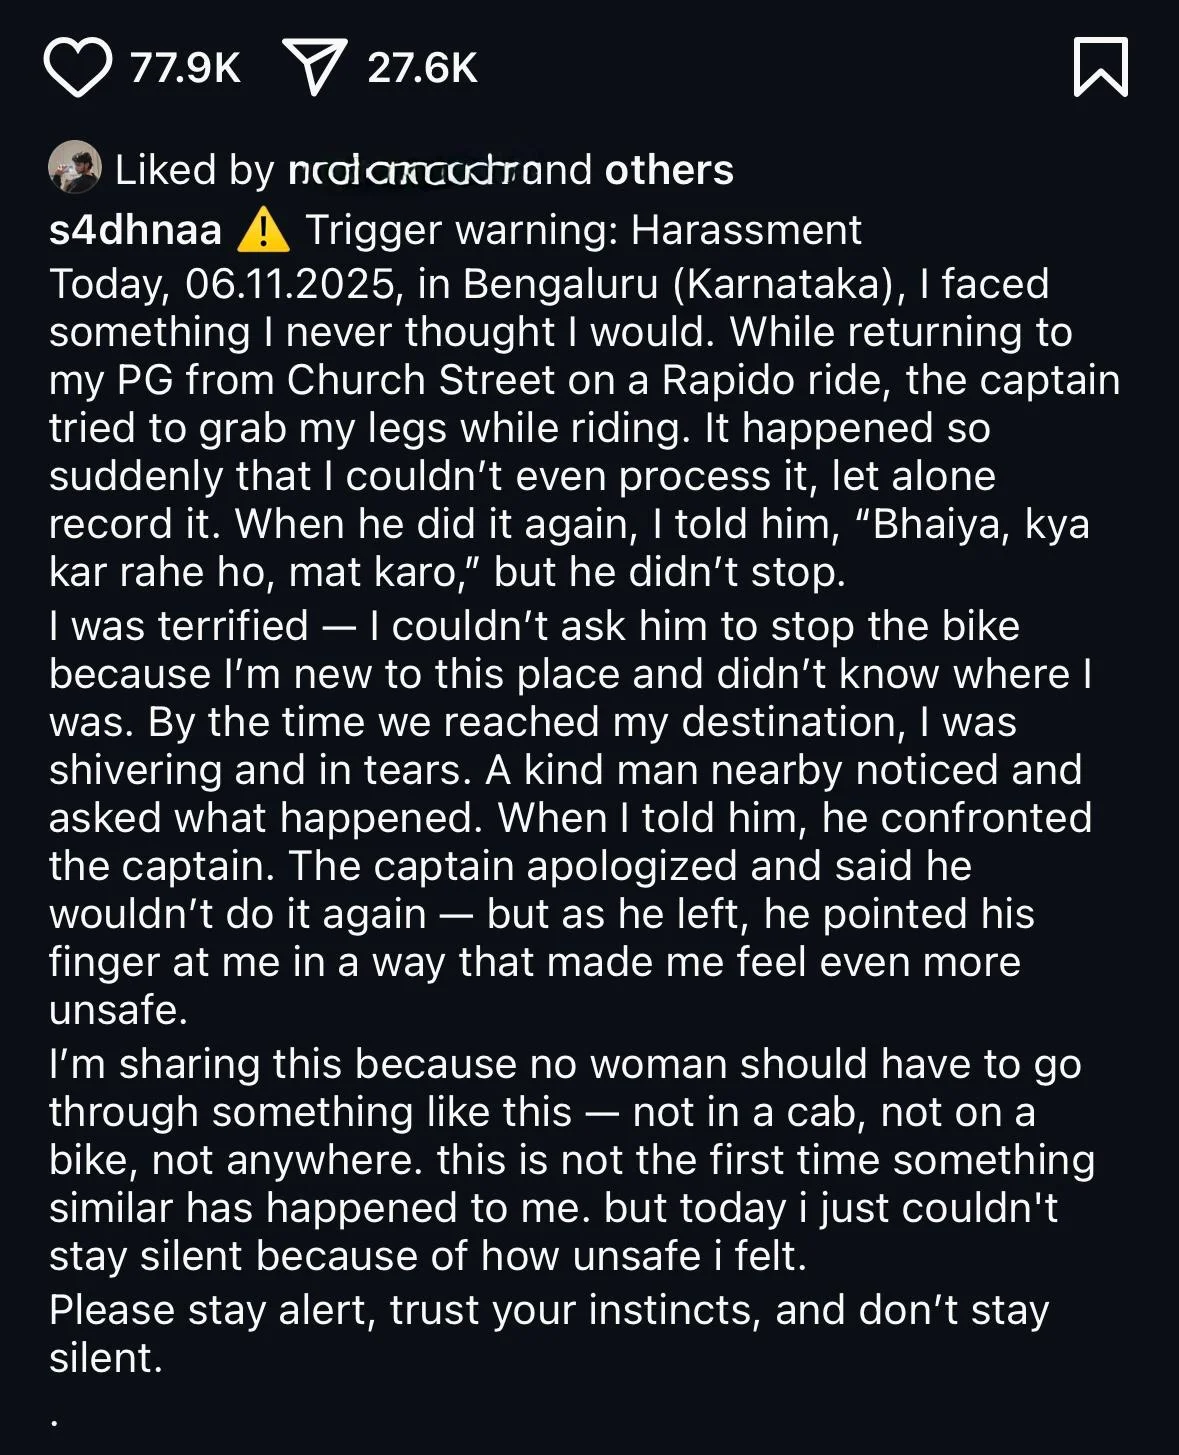1179x1455 pixels.
Task: Open the 27.6K shares count
Action: [422, 68]
